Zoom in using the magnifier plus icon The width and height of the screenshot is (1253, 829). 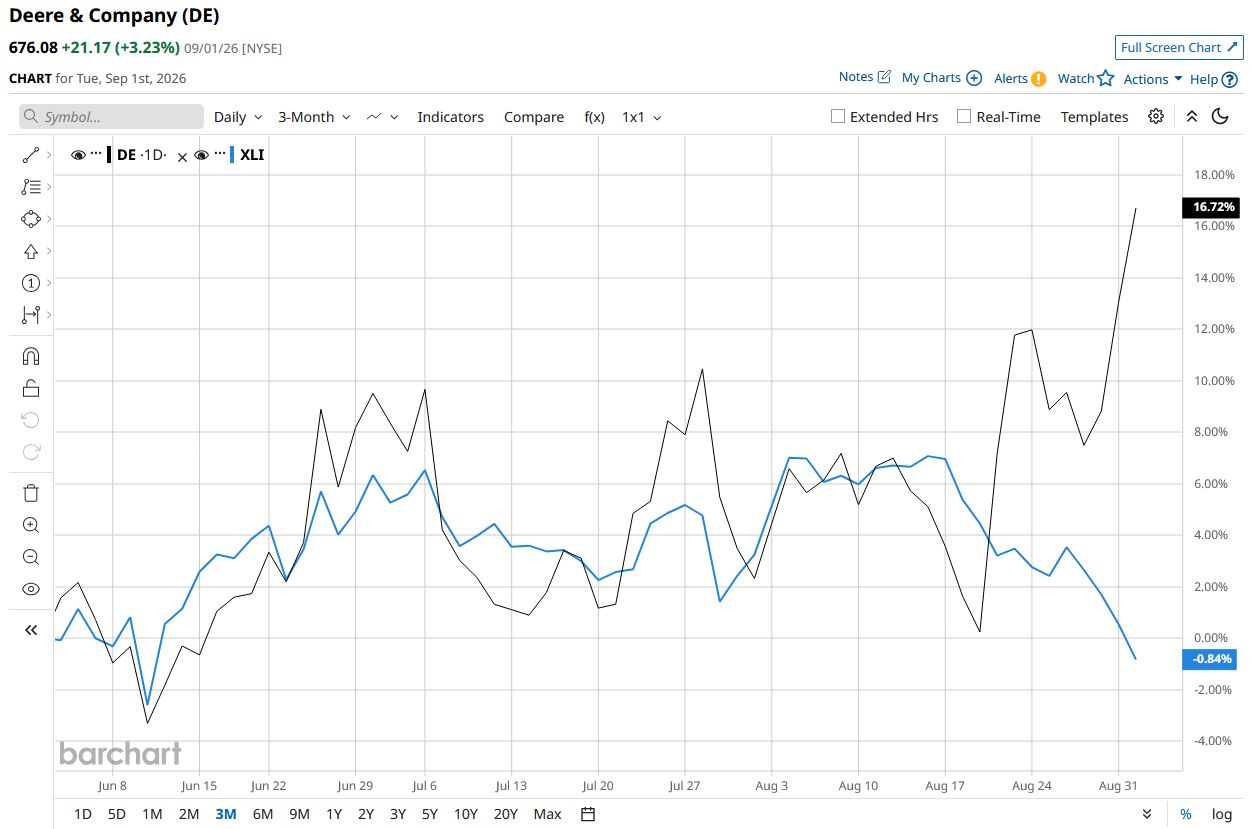[30, 525]
